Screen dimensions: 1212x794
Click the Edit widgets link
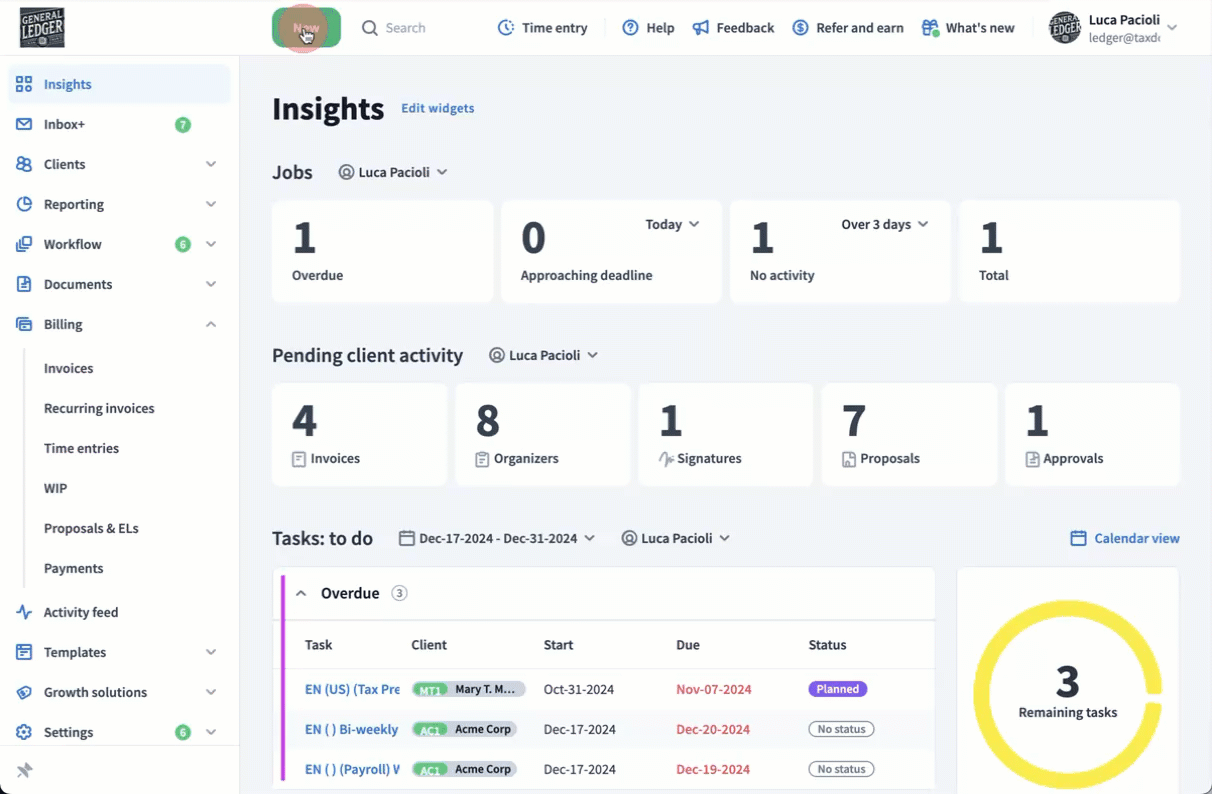pos(438,108)
